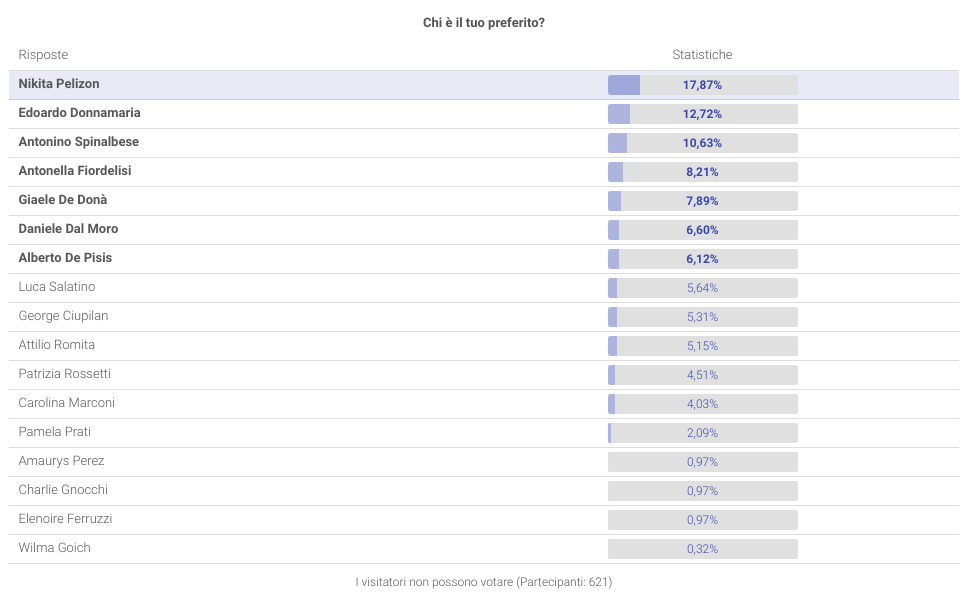Click the Alberto De Pisis row label
The width and height of the screenshot is (964, 604).
pos(65,259)
